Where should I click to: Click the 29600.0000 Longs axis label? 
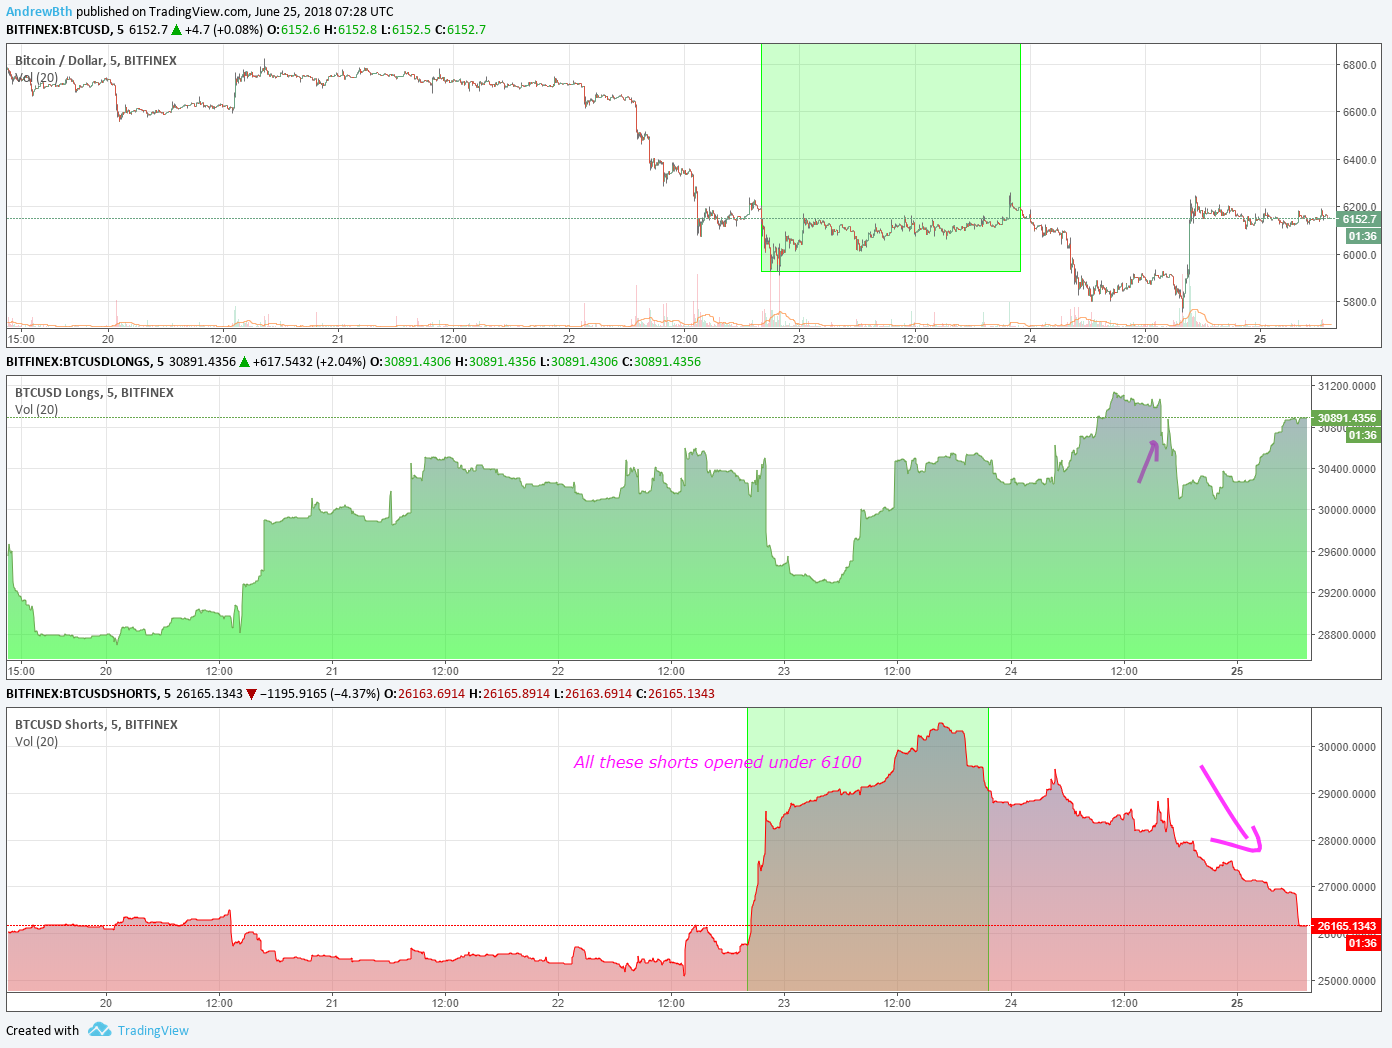1347,552
